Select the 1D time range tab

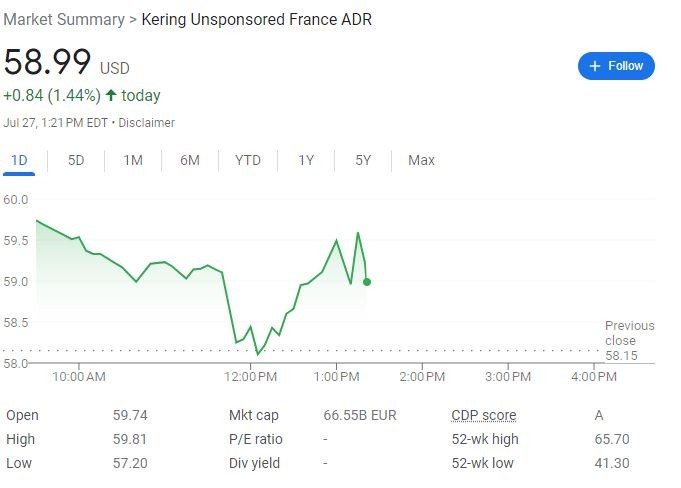(x=19, y=160)
